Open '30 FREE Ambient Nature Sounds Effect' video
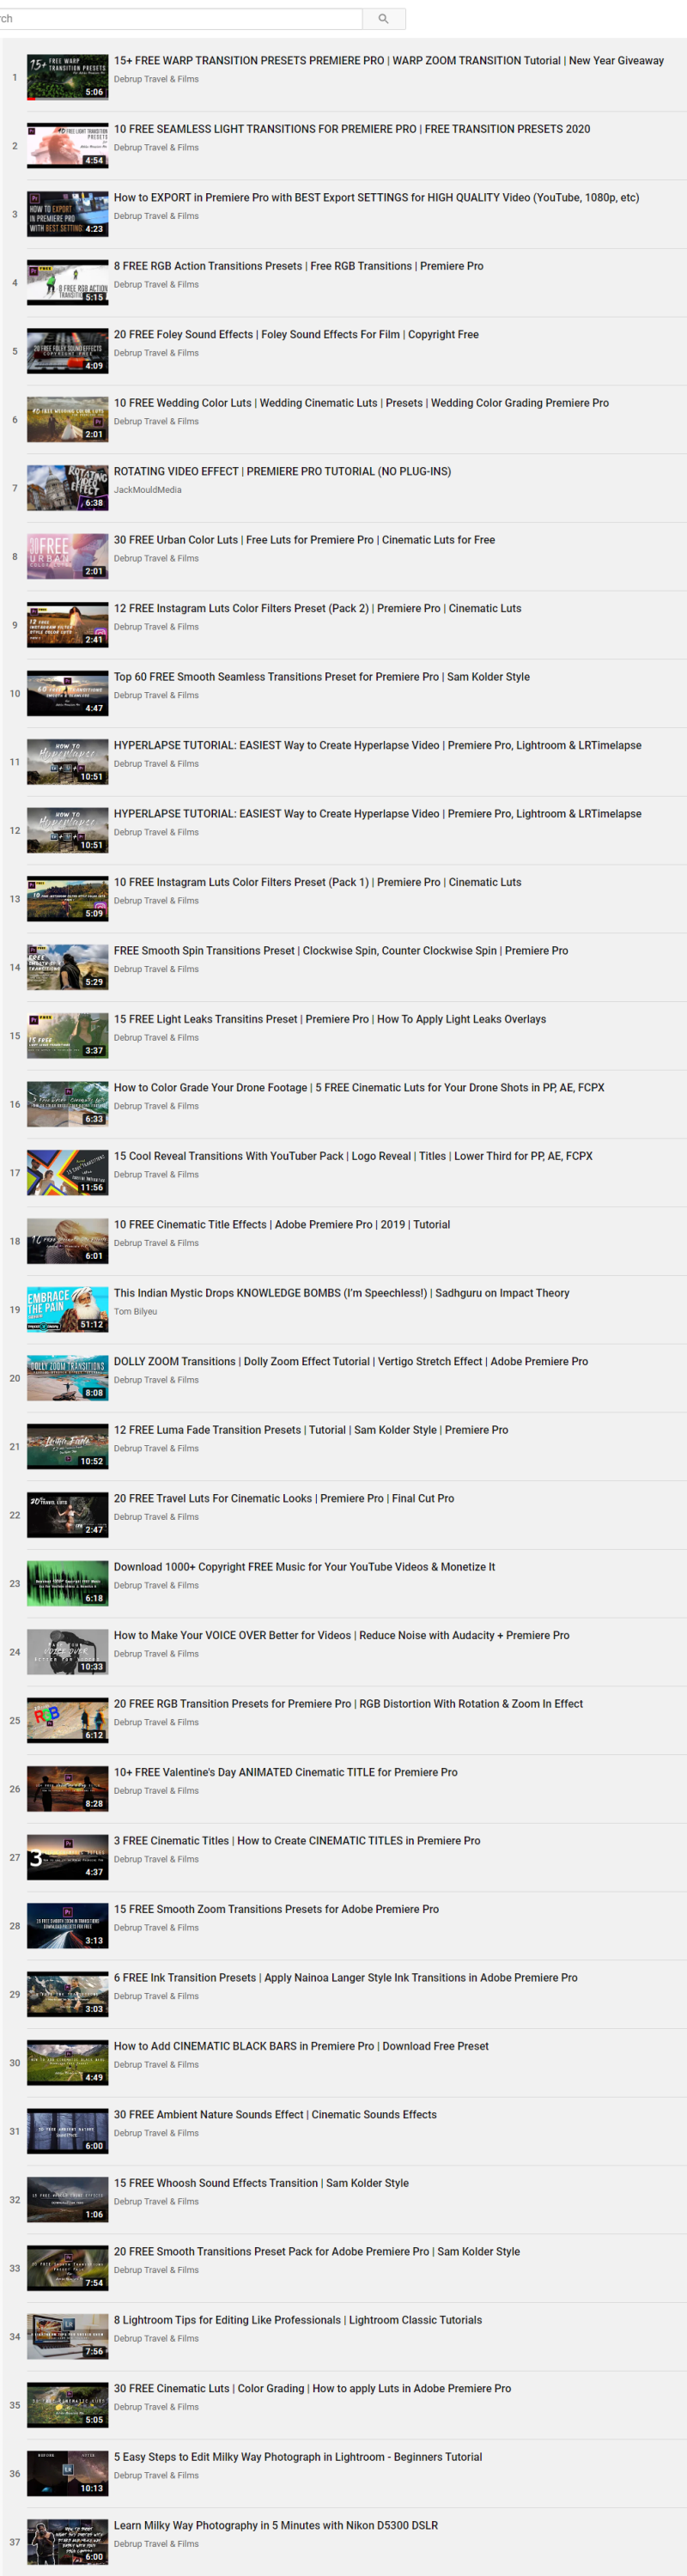 click(275, 2115)
